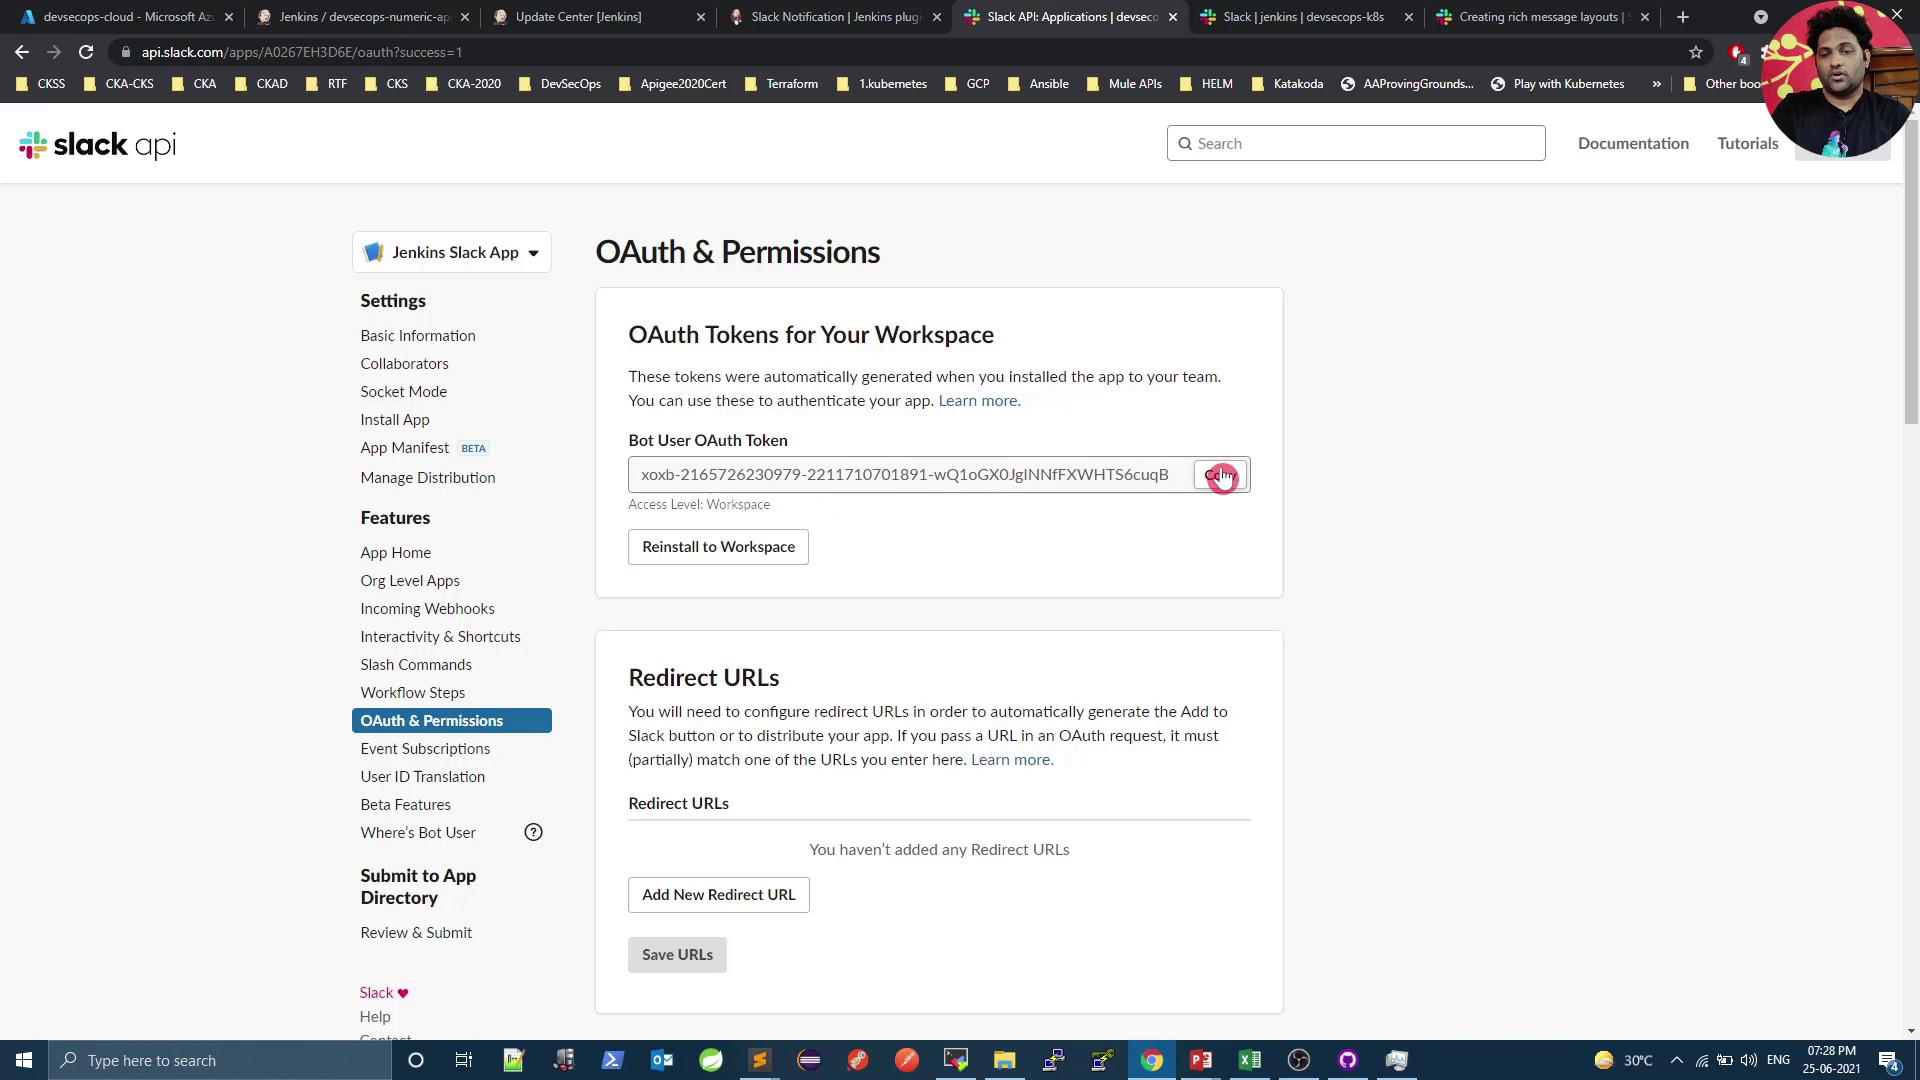This screenshot has height=1080, width=1920.
Task: Click the Slack API logo
Action: (97, 145)
